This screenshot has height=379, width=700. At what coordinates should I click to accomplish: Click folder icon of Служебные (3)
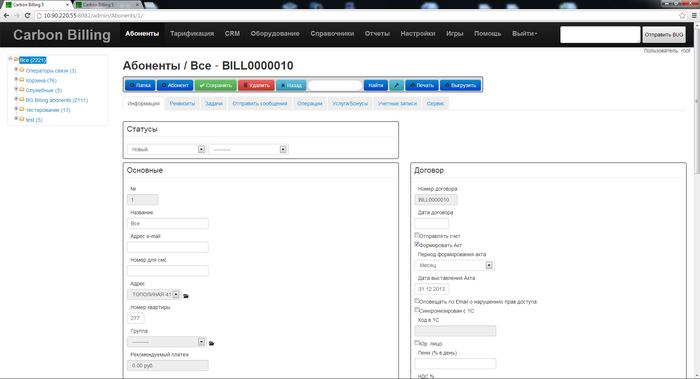(x=22, y=90)
